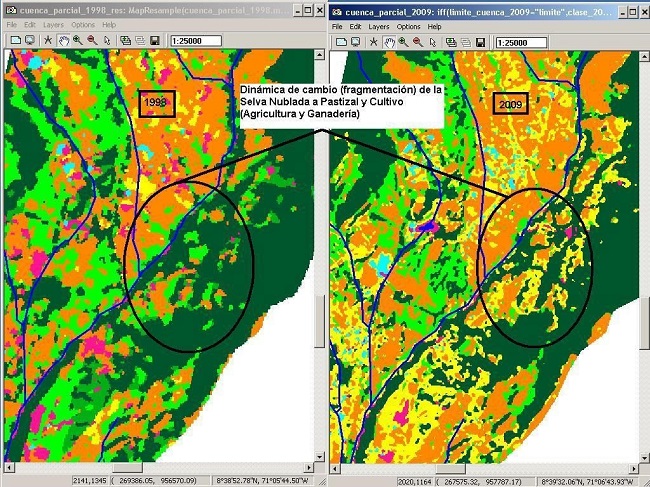Viewport: 650px width, 487px height.
Task: Click the Add Layer icon in 2009 window
Action: coord(450,41)
